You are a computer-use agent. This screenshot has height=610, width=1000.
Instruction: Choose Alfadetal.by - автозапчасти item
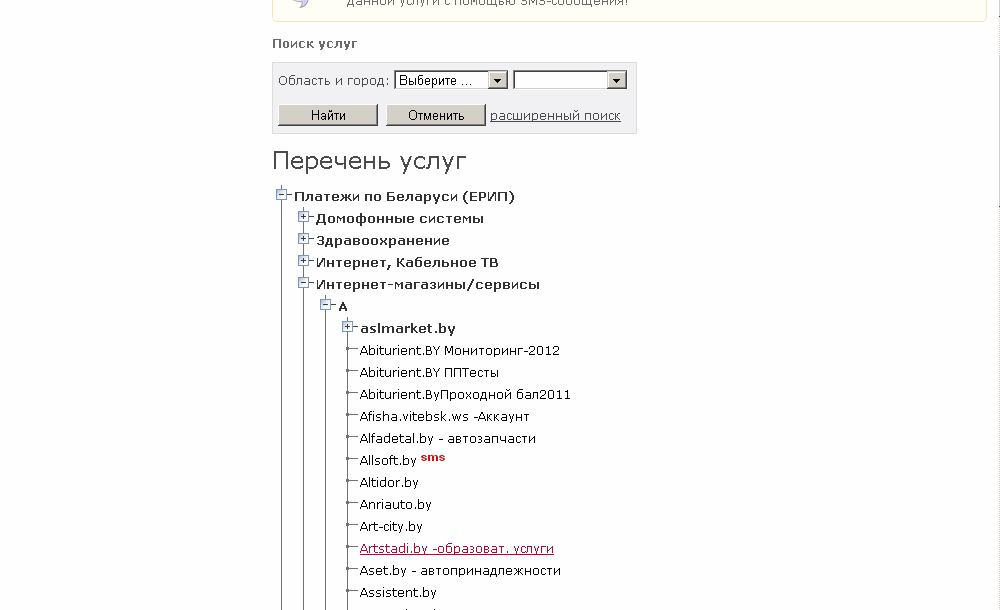pyautogui.click(x=447, y=439)
